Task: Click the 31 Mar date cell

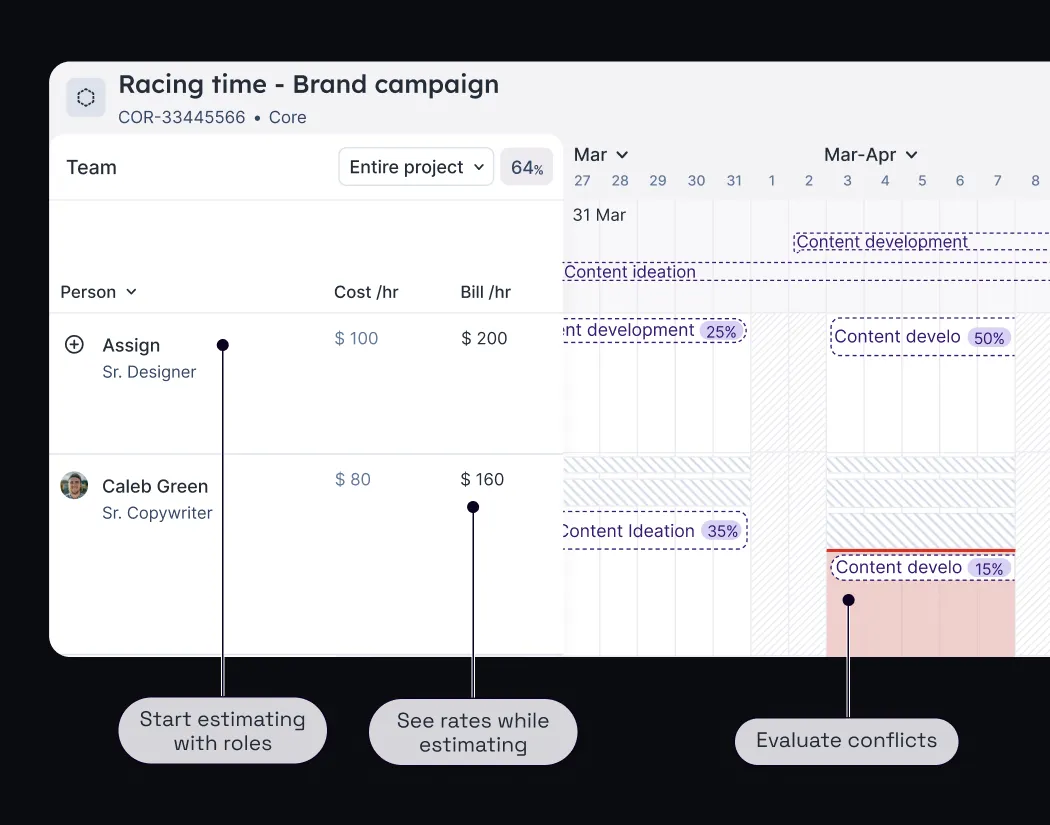Action: (x=599, y=214)
